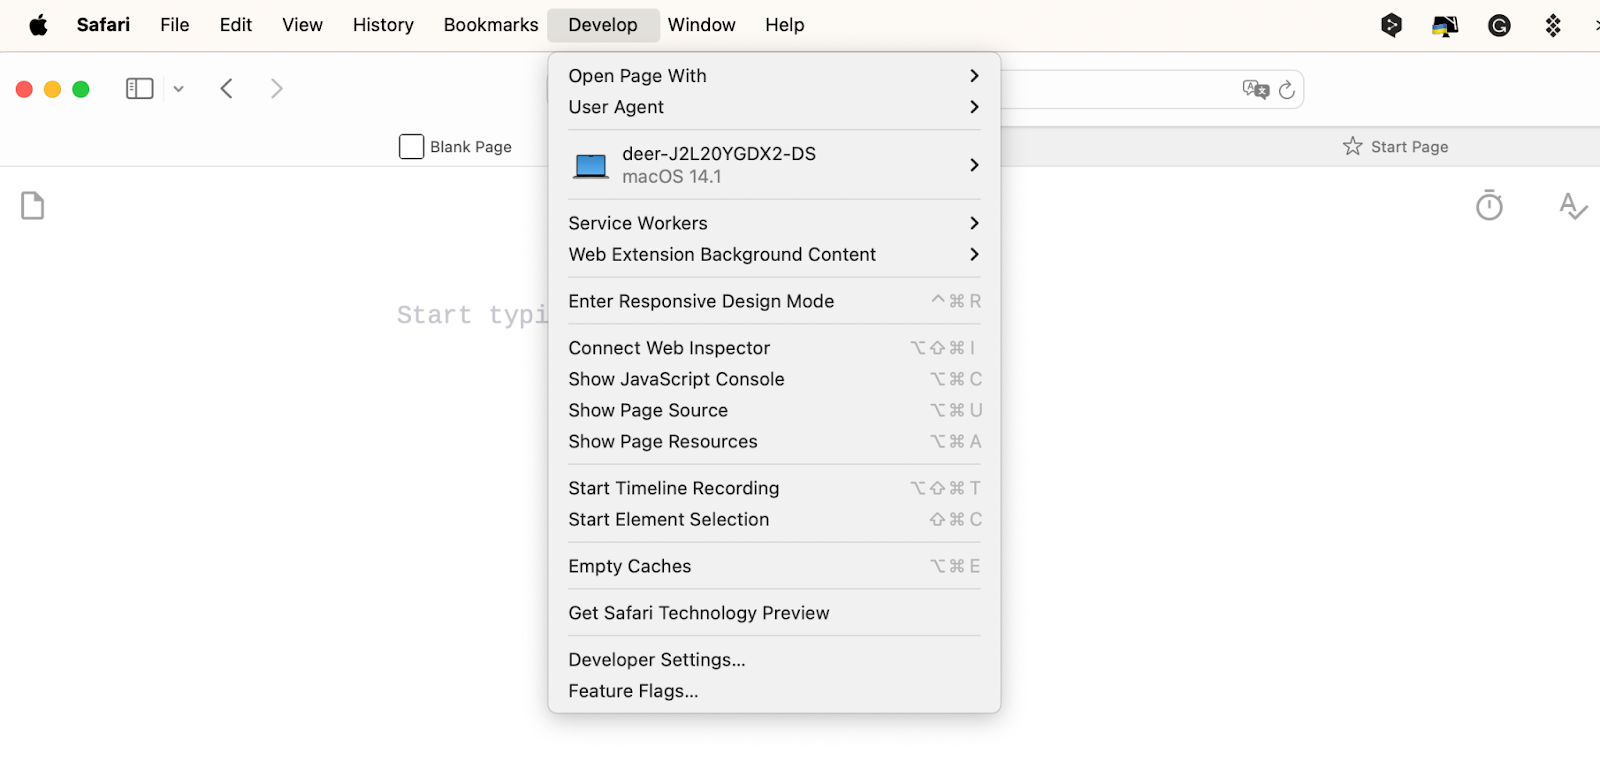Open the View menu
Screen dimensions: 1600x775
(x=302, y=25)
